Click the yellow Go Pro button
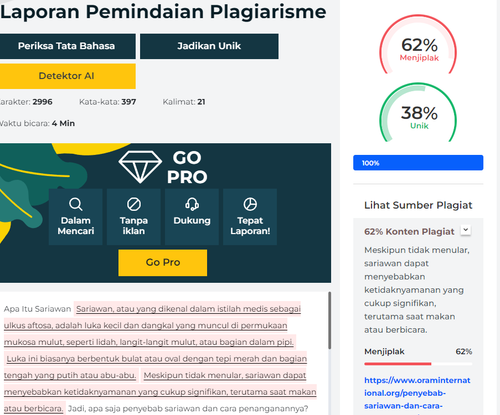Screen dimensions: 500x415 tap(163, 262)
